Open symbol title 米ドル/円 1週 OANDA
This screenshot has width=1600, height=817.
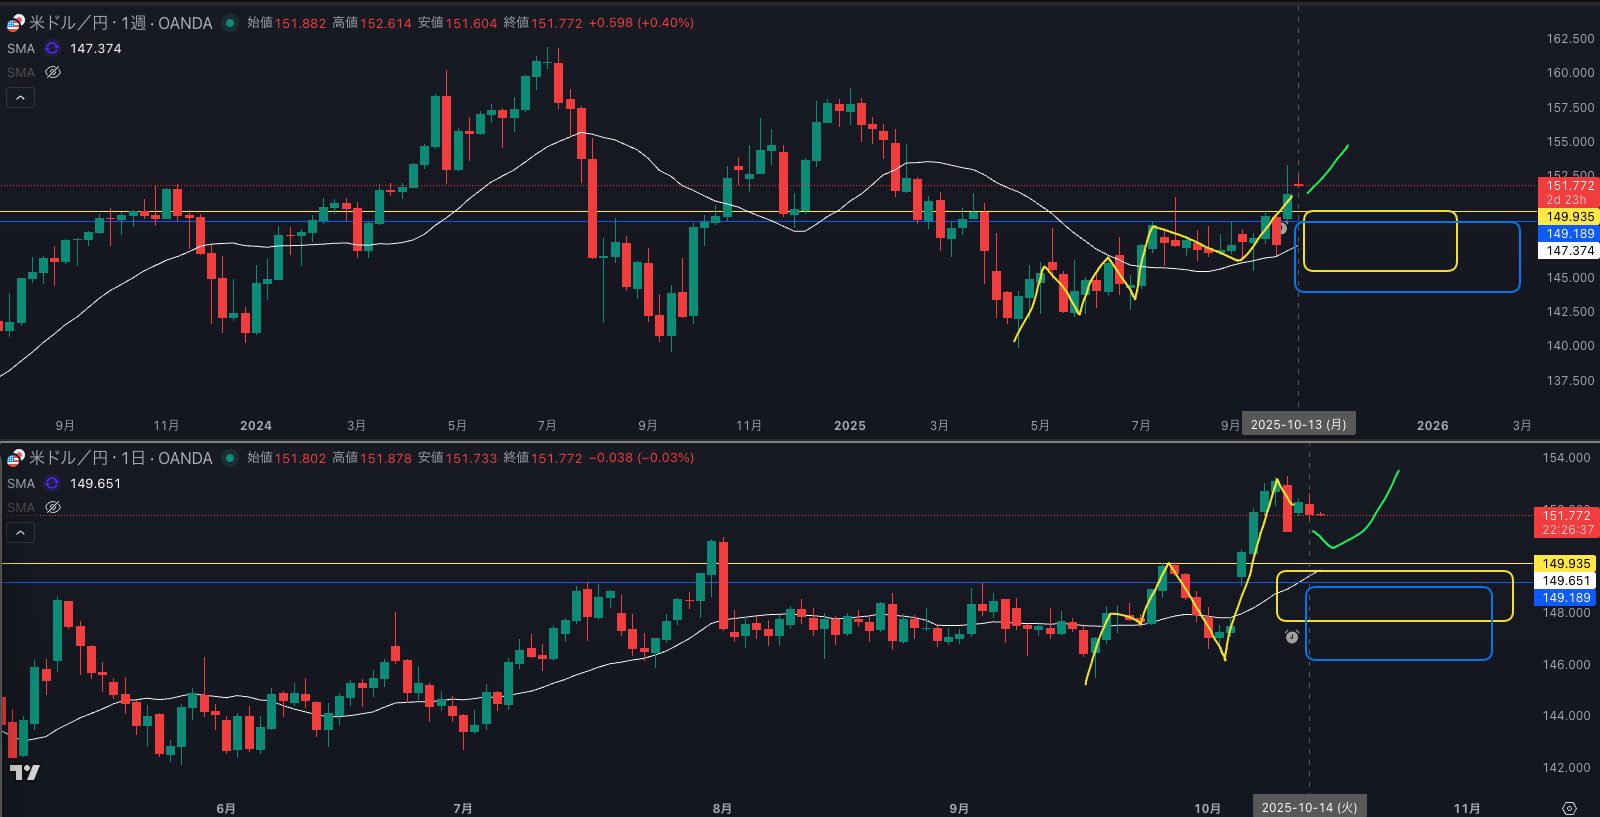coord(120,23)
